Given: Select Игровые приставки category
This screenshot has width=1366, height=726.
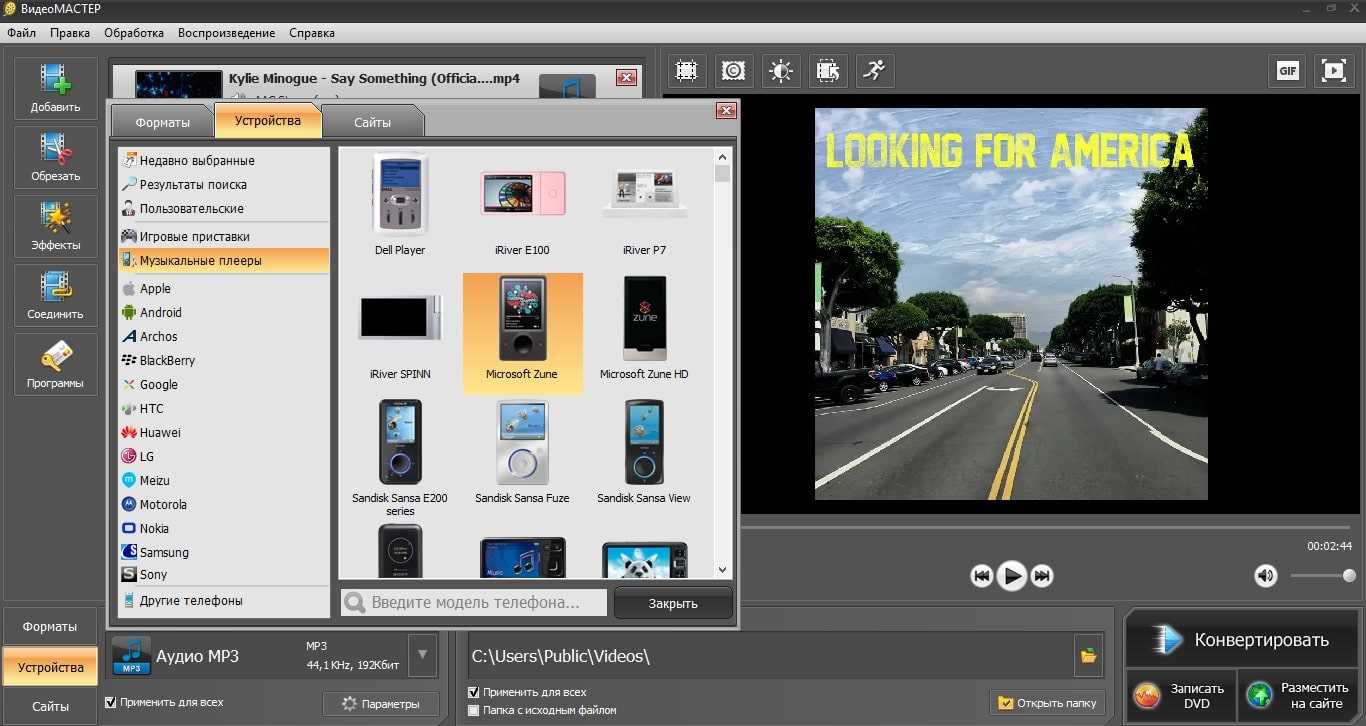Looking at the screenshot, I should [224, 236].
